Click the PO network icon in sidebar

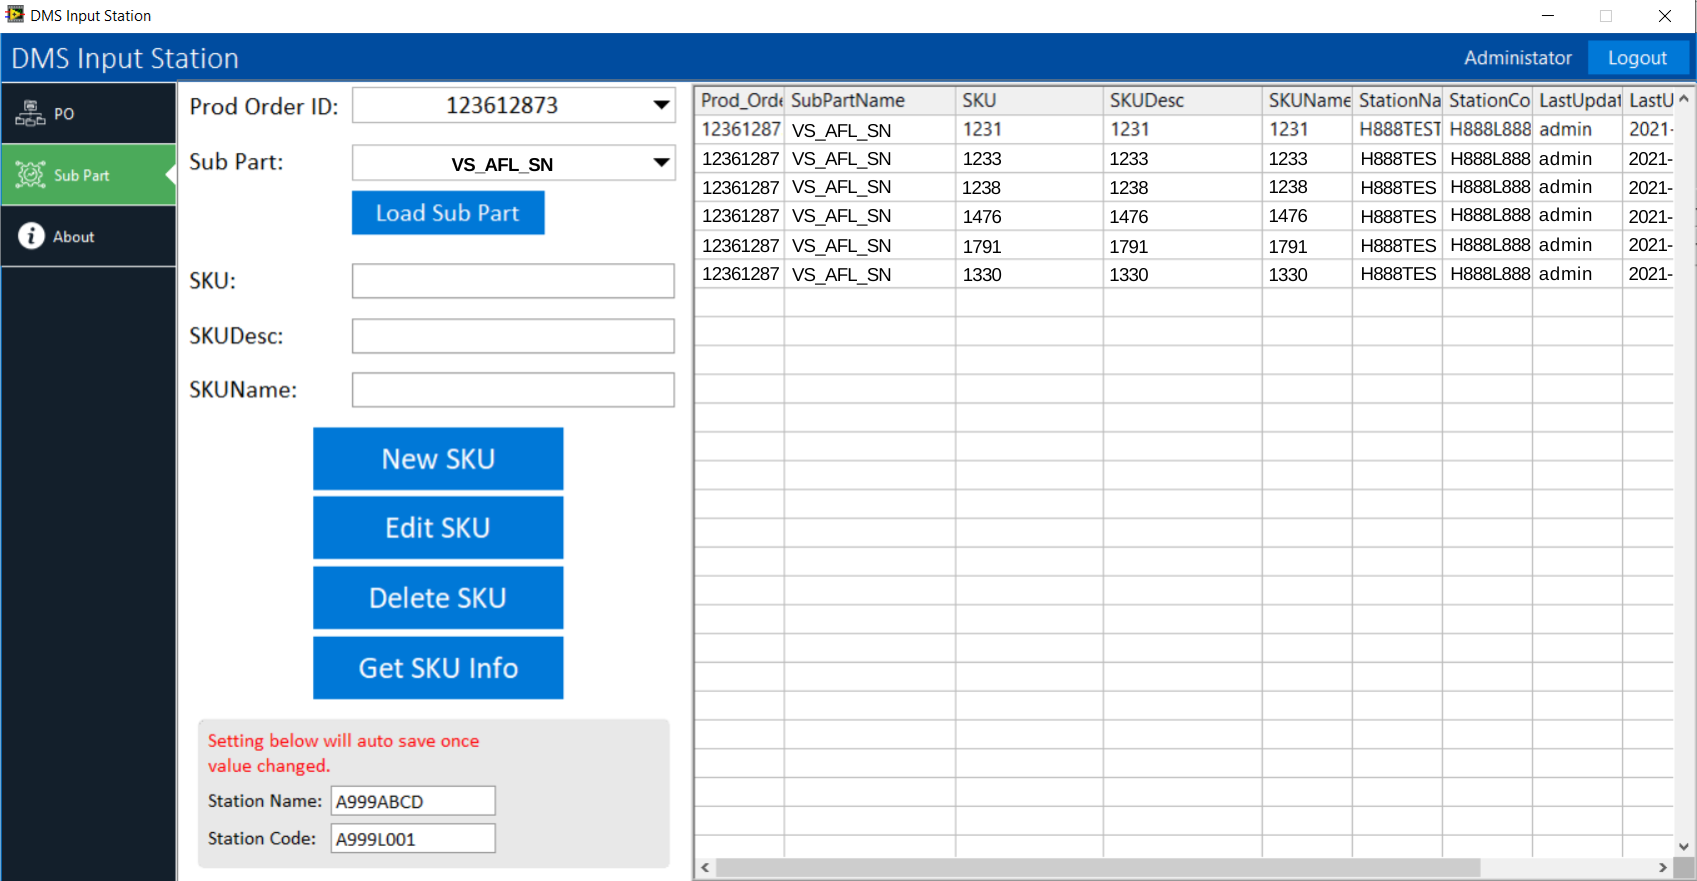[30, 113]
